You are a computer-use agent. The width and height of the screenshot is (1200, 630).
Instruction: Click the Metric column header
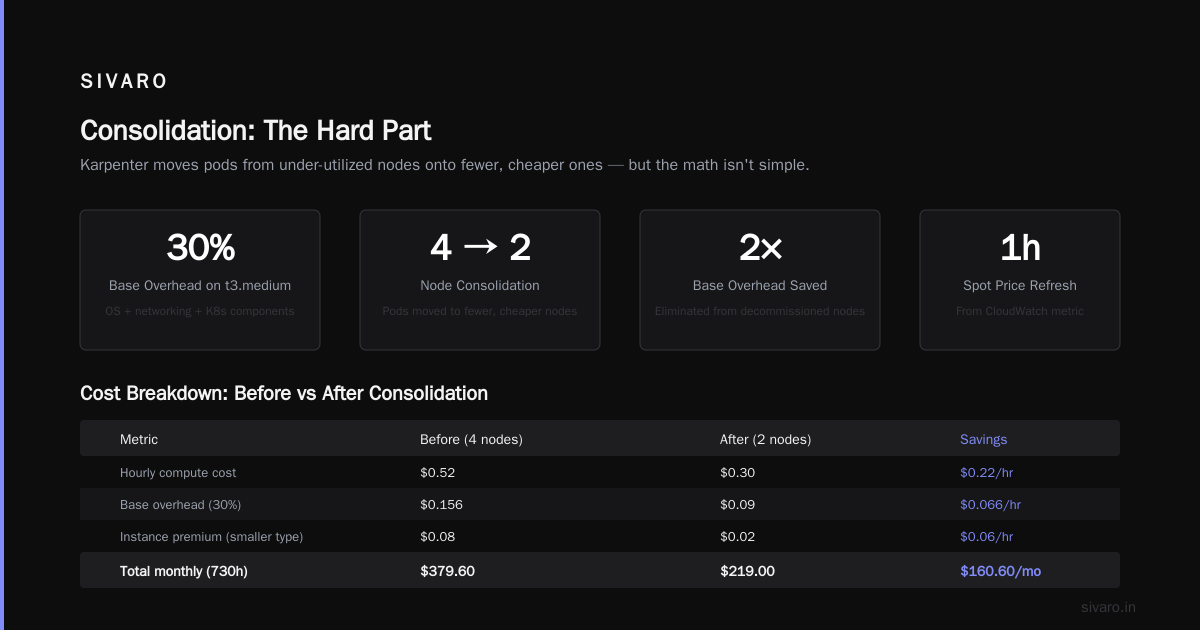[x=139, y=439]
